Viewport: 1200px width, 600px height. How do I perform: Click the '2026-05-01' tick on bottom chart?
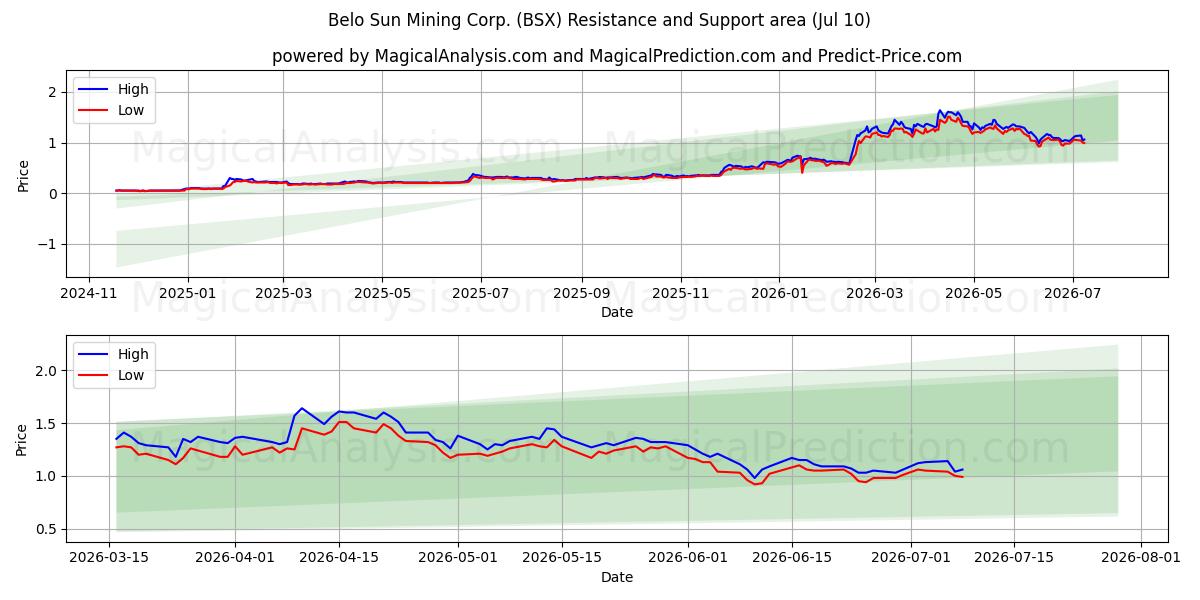tap(457, 558)
